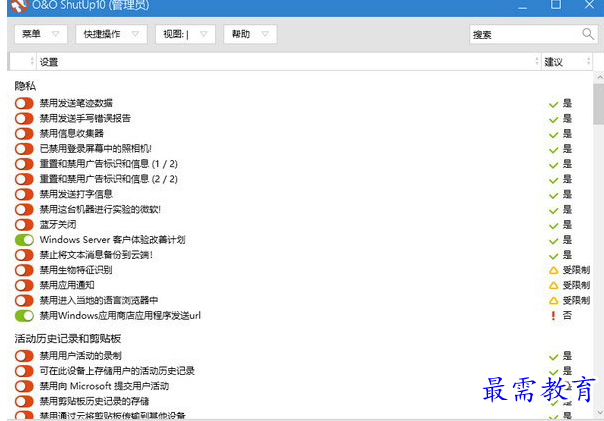This screenshot has width=604, height=421.
Task: Click the 禁用应用通知 setting label
Action: tap(67, 285)
